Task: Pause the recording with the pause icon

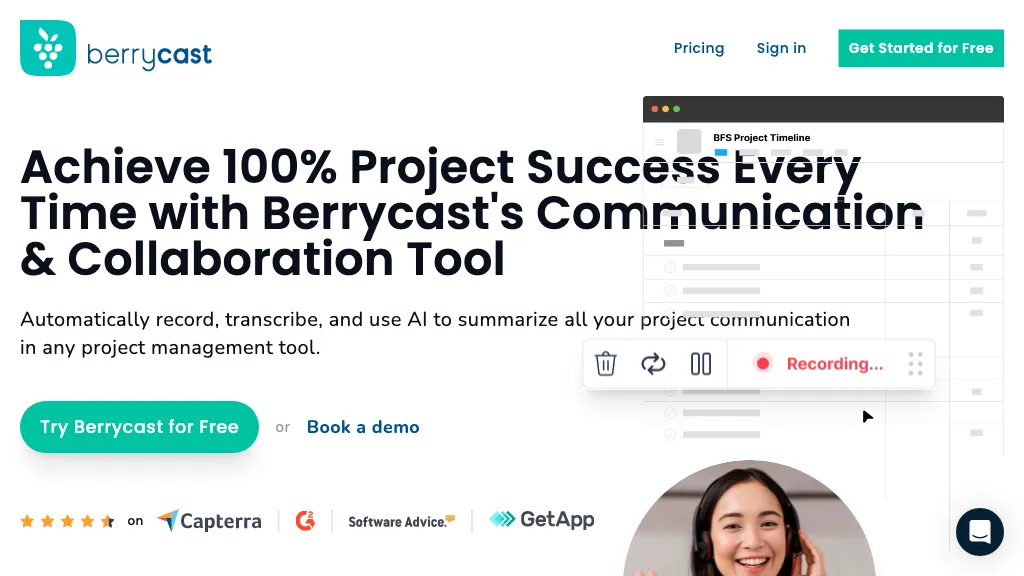Action: tap(700, 363)
